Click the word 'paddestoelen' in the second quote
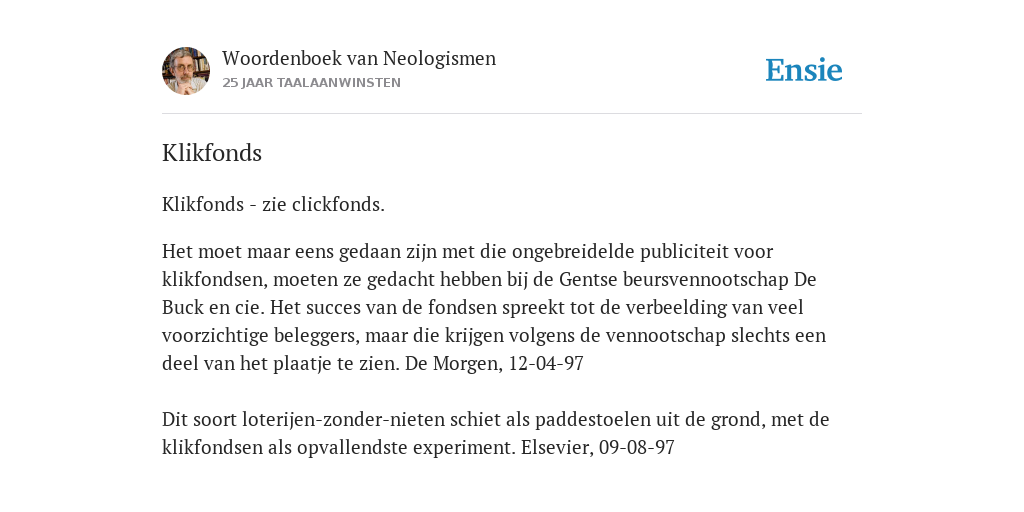Viewport: 1024px width, 512px height. [593, 419]
